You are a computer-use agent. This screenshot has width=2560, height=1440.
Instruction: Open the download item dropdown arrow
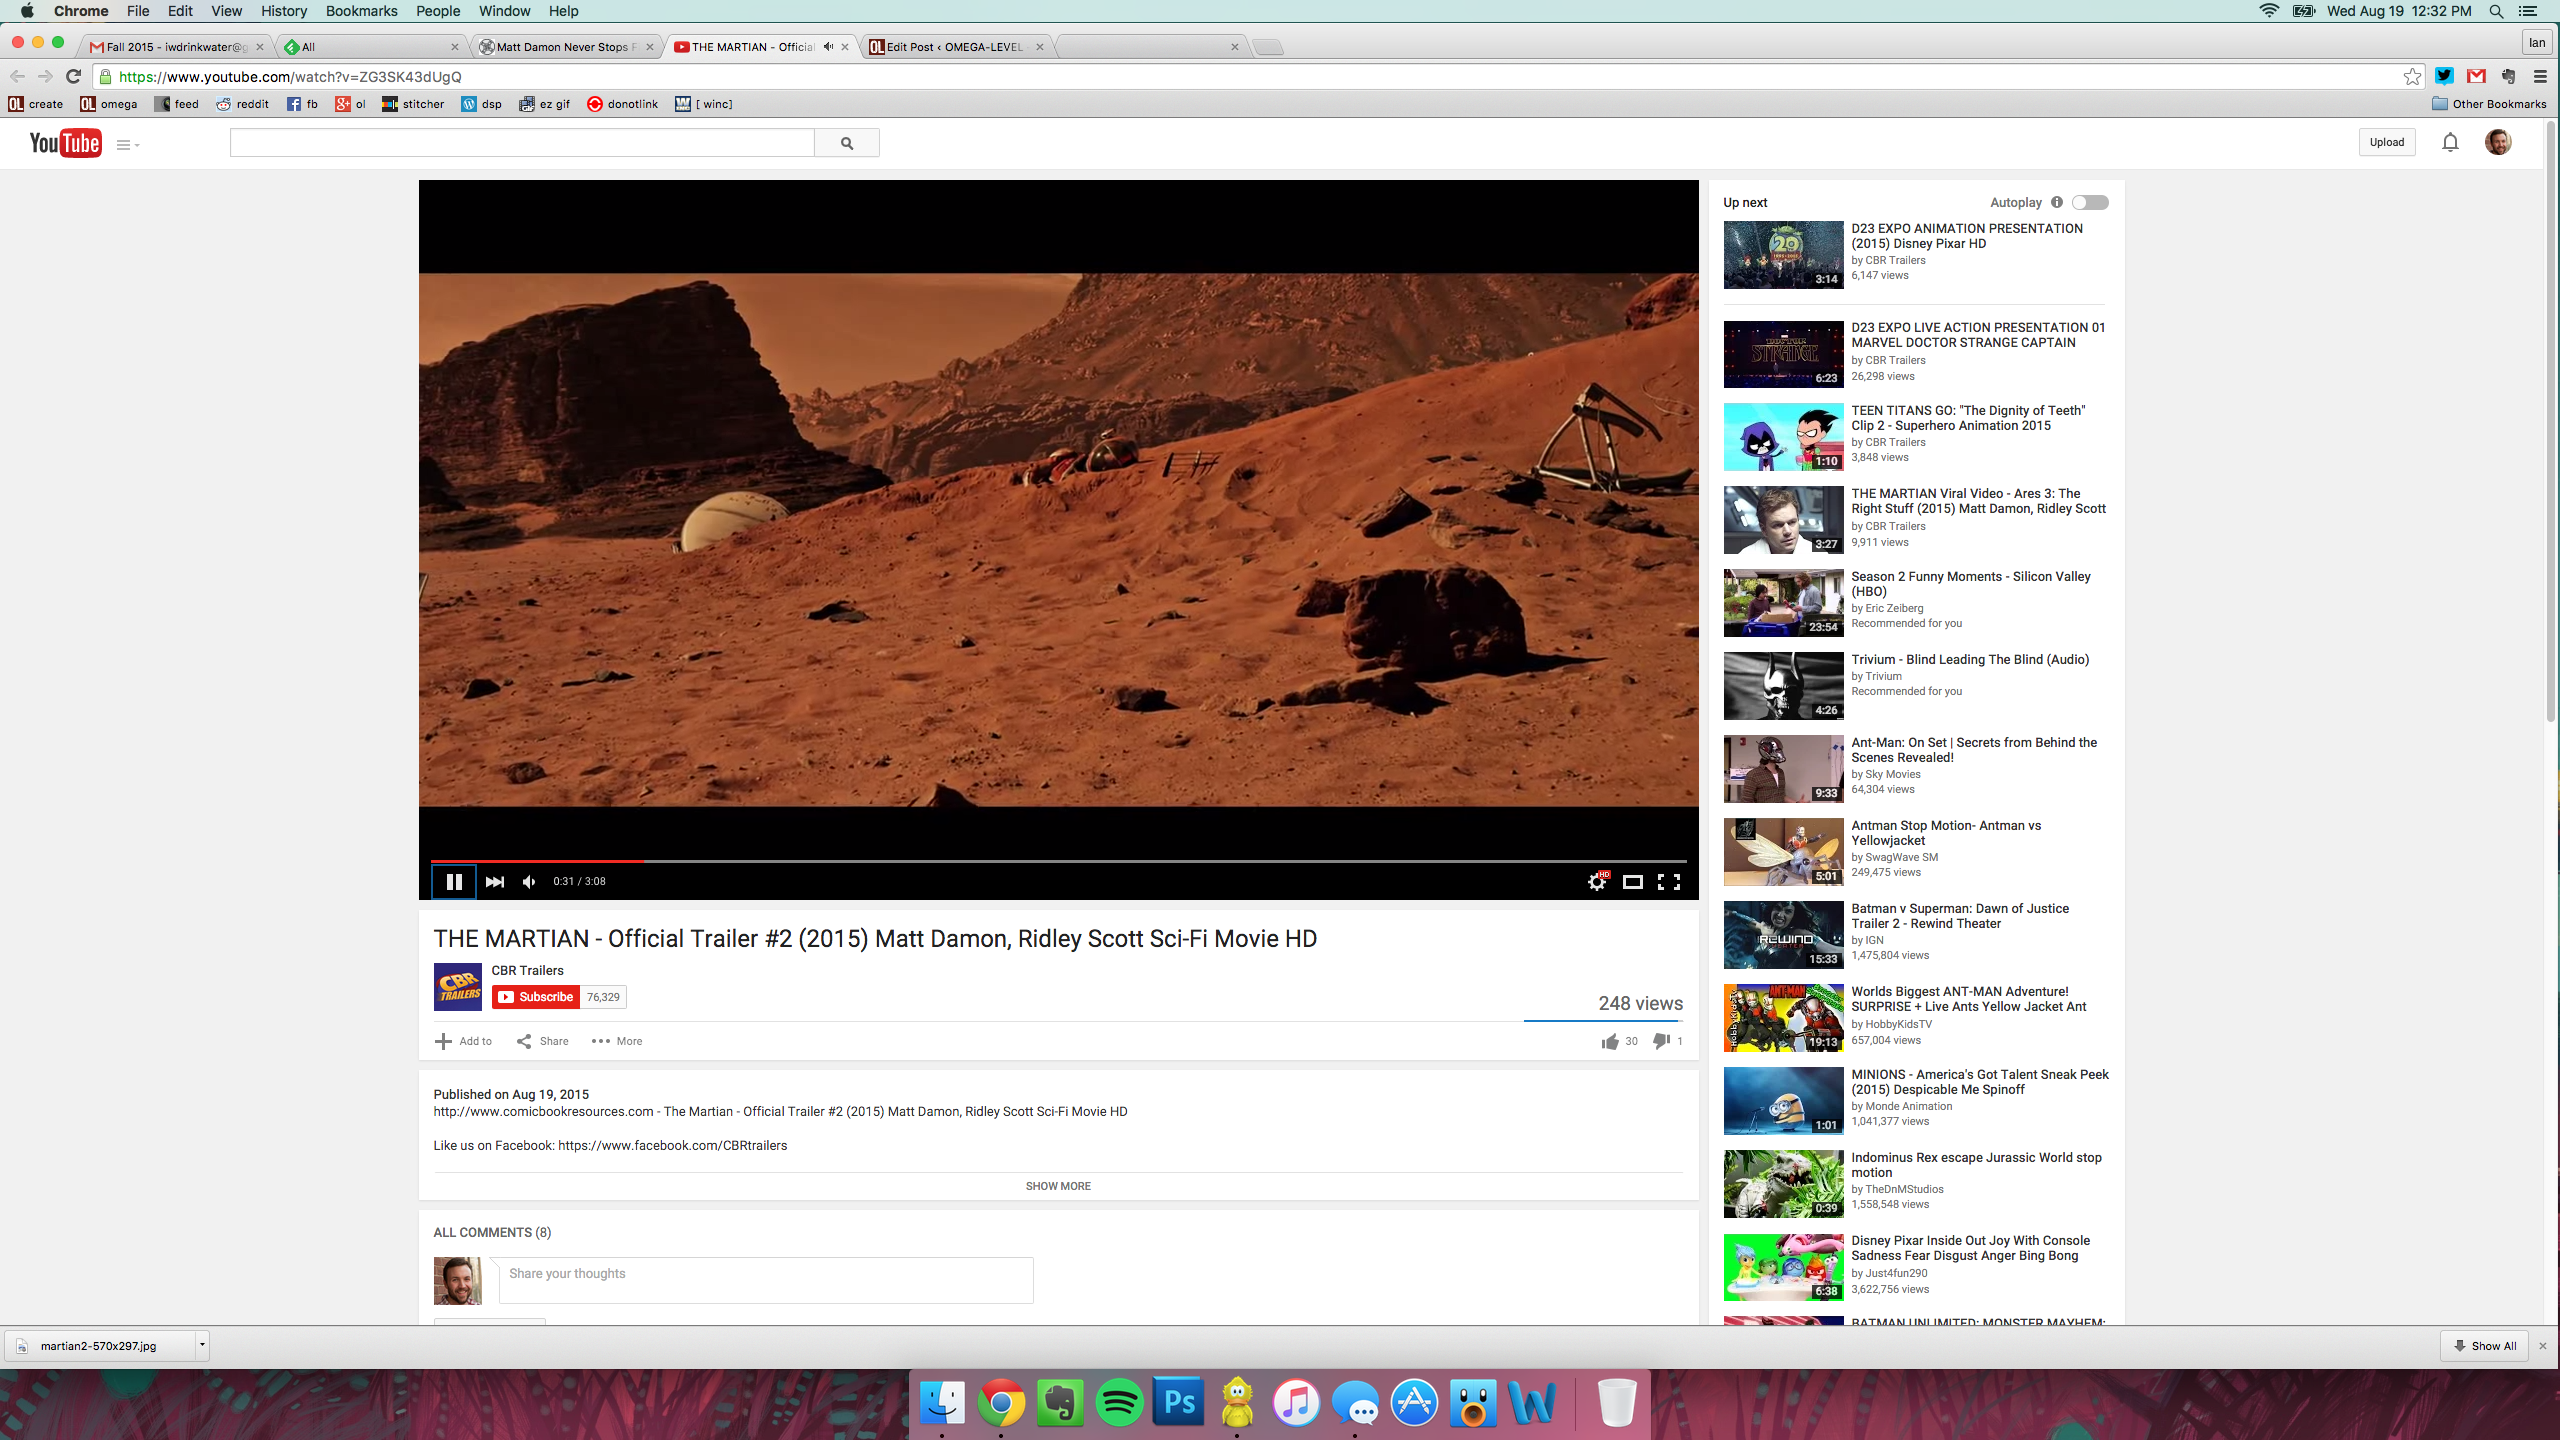pos(202,1345)
